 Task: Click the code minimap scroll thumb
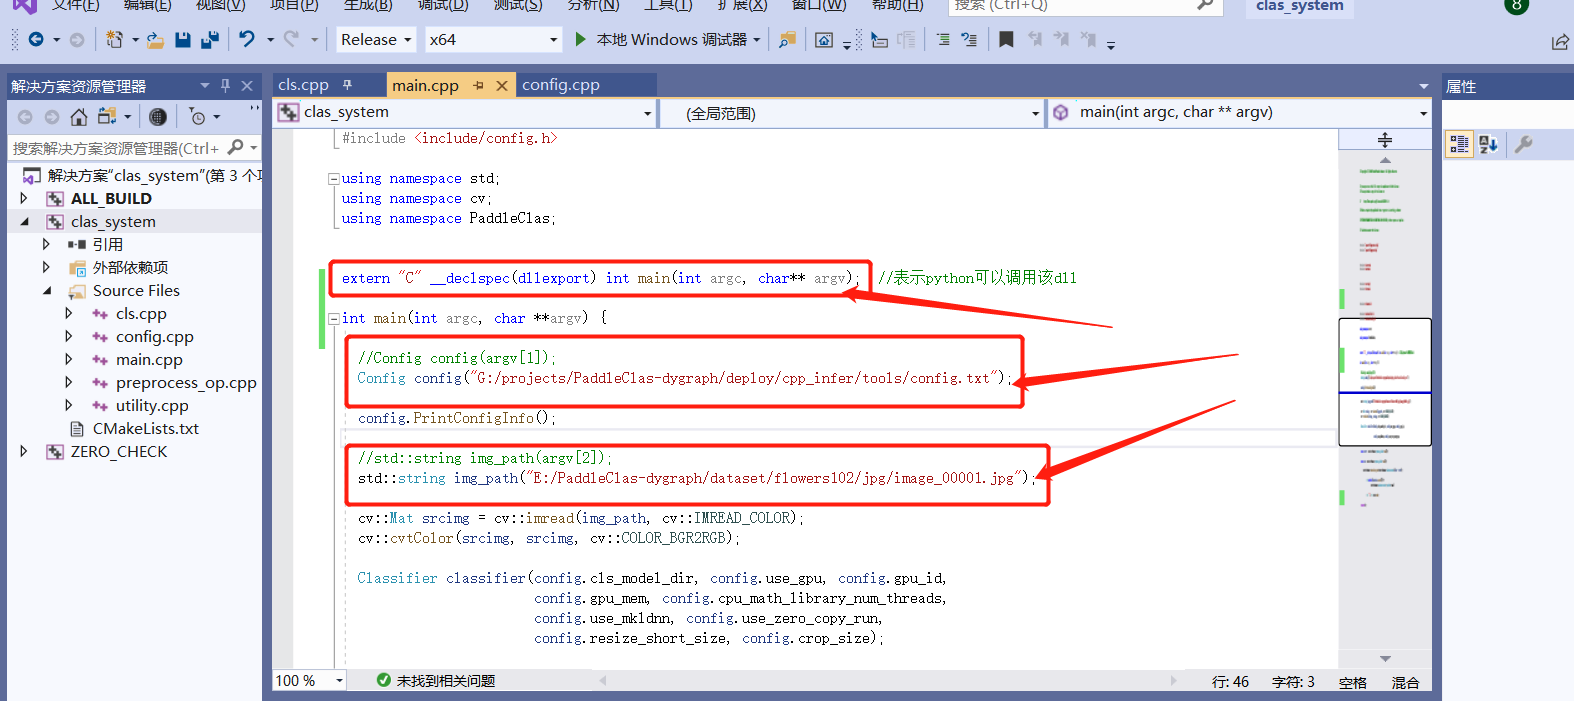tap(1385, 381)
